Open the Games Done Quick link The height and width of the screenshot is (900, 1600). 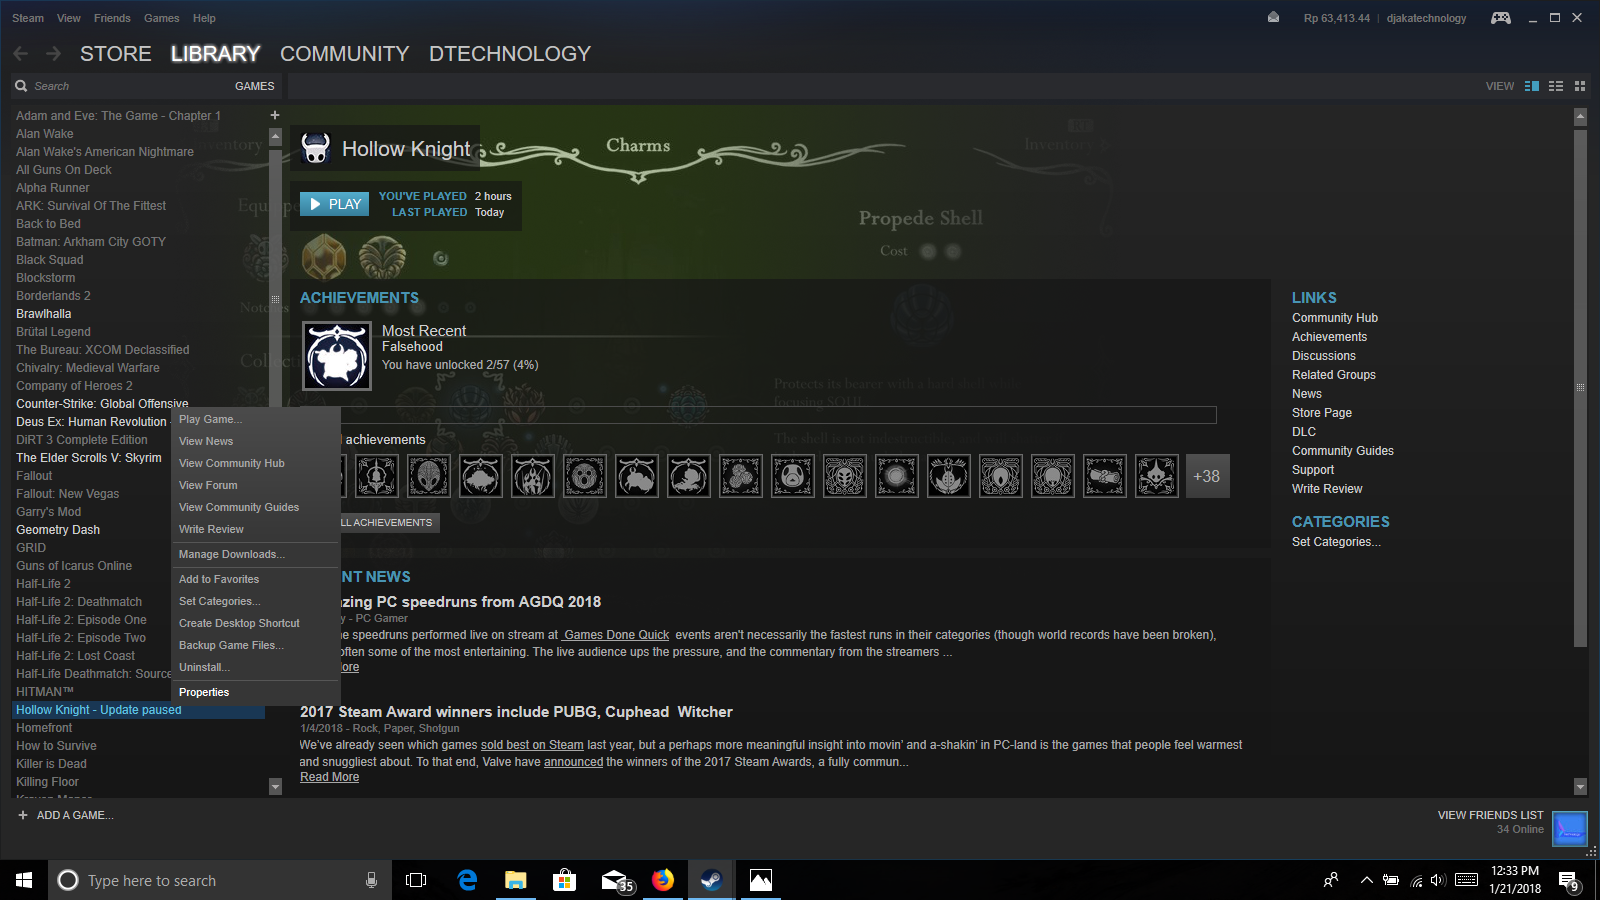[616, 635]
